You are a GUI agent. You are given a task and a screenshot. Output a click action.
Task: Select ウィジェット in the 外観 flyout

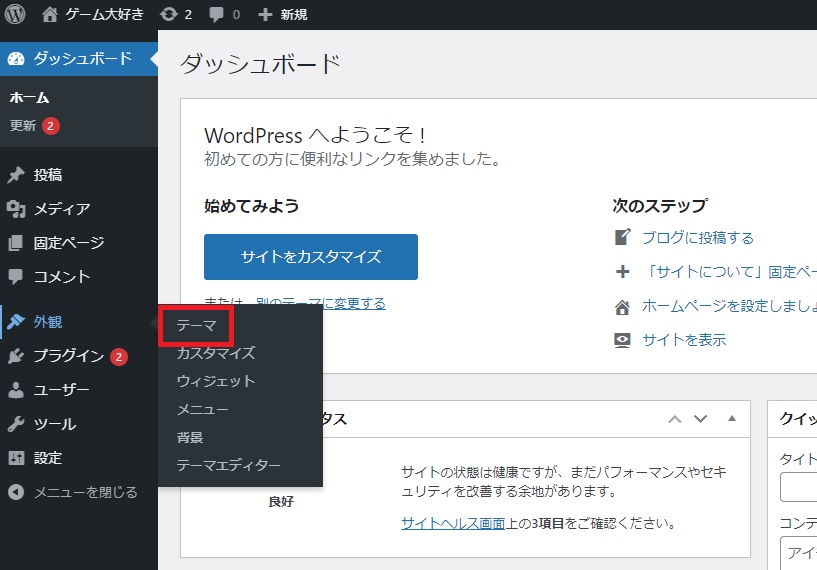(x=216, y=381)
